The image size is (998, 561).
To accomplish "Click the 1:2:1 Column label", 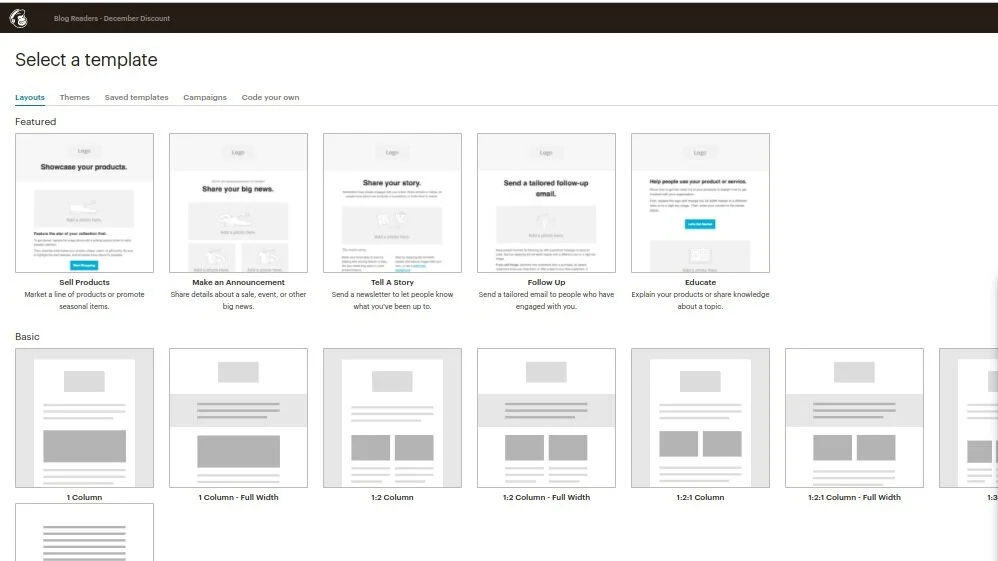I will pyautogui.click(x=701, y=497).
